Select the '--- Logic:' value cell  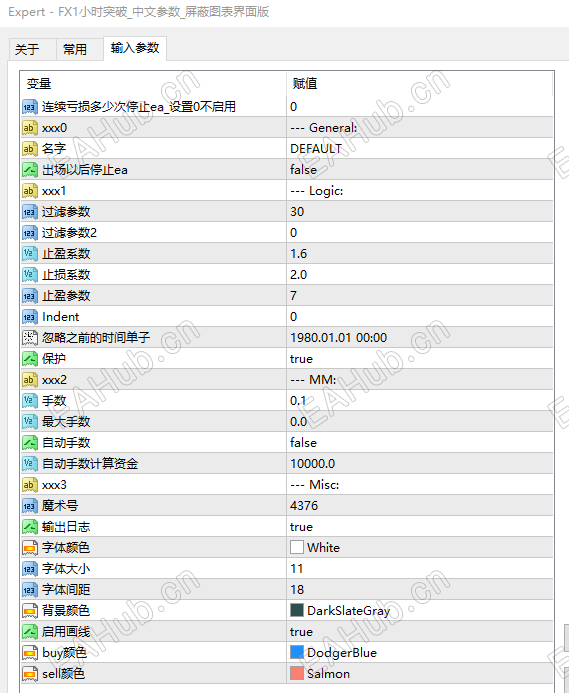click(420, 191)
